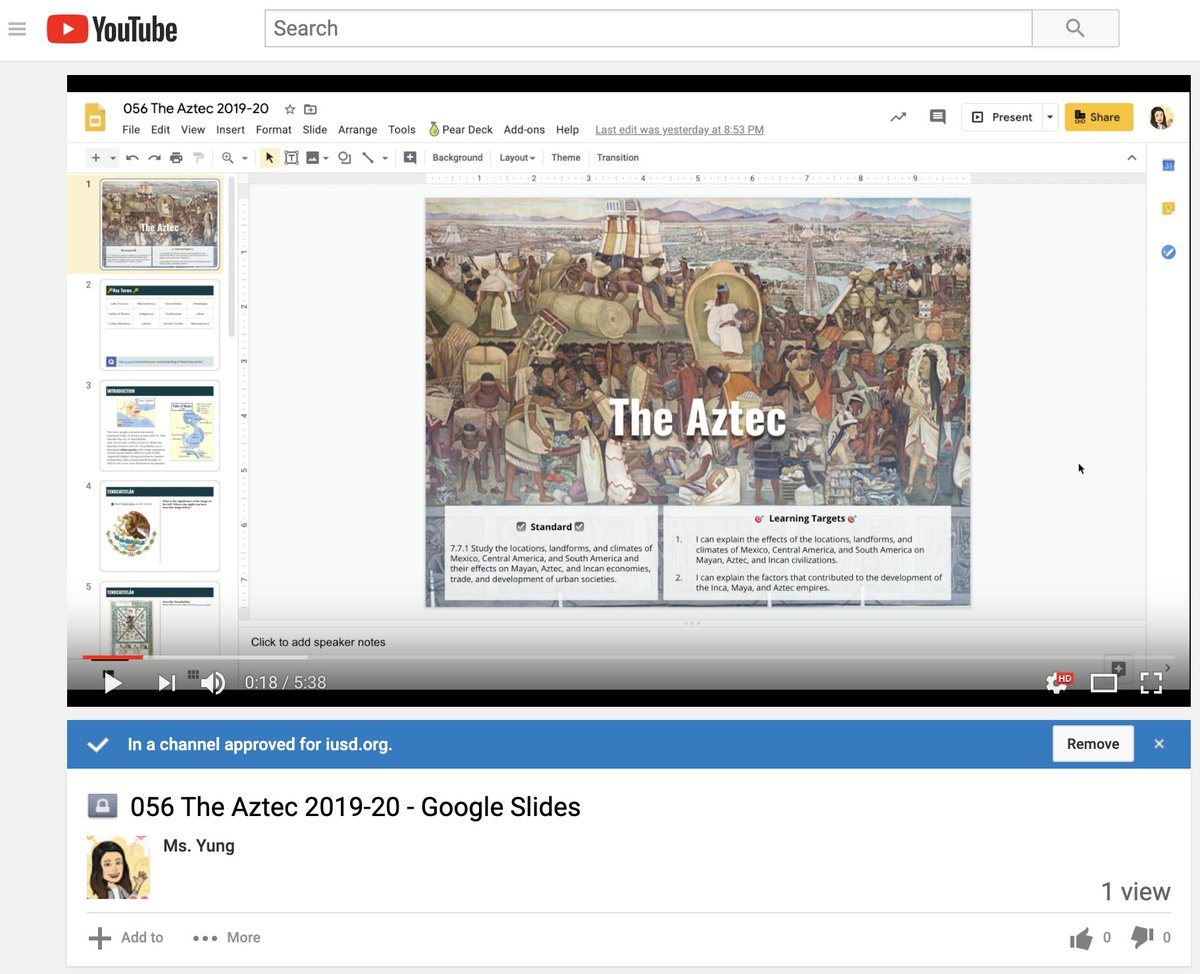This screenshot has height=974, width=1200.
Task: Open the Google Tasks side panel icon
Action: [1168, 252]
